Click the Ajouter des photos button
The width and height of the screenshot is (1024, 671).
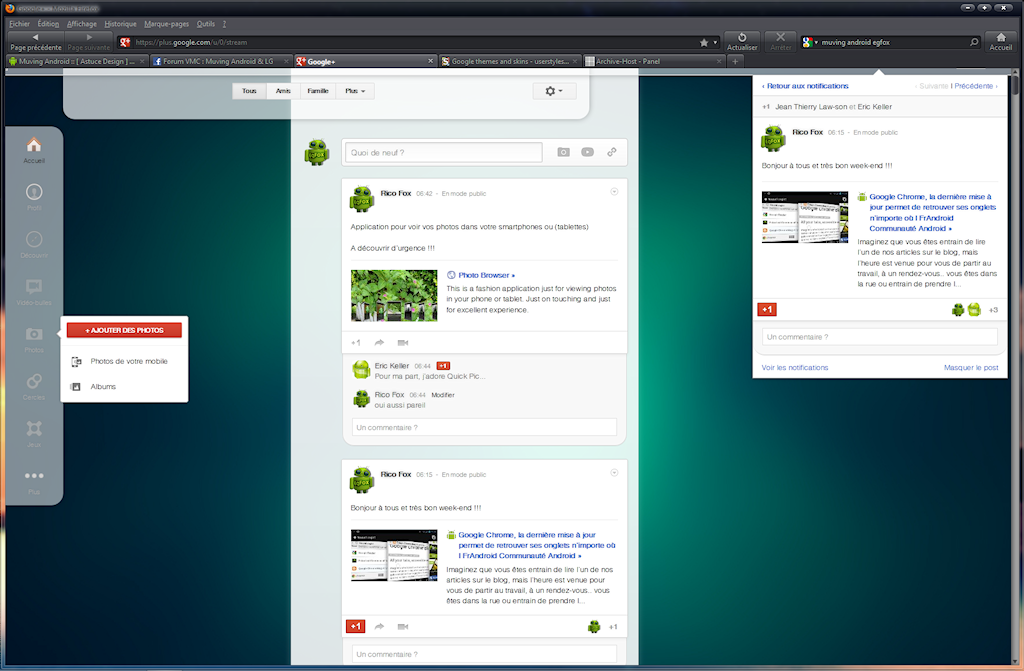124,330
